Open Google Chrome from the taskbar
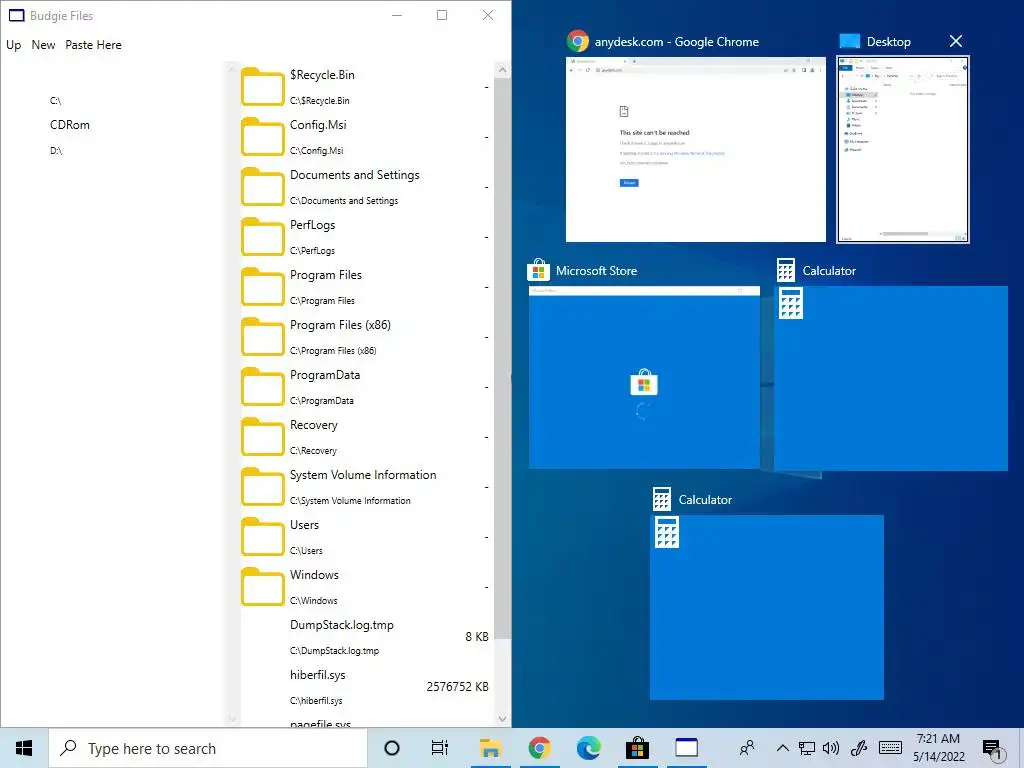The height and width of the screenshot is (768, 1024). (539, 748)
